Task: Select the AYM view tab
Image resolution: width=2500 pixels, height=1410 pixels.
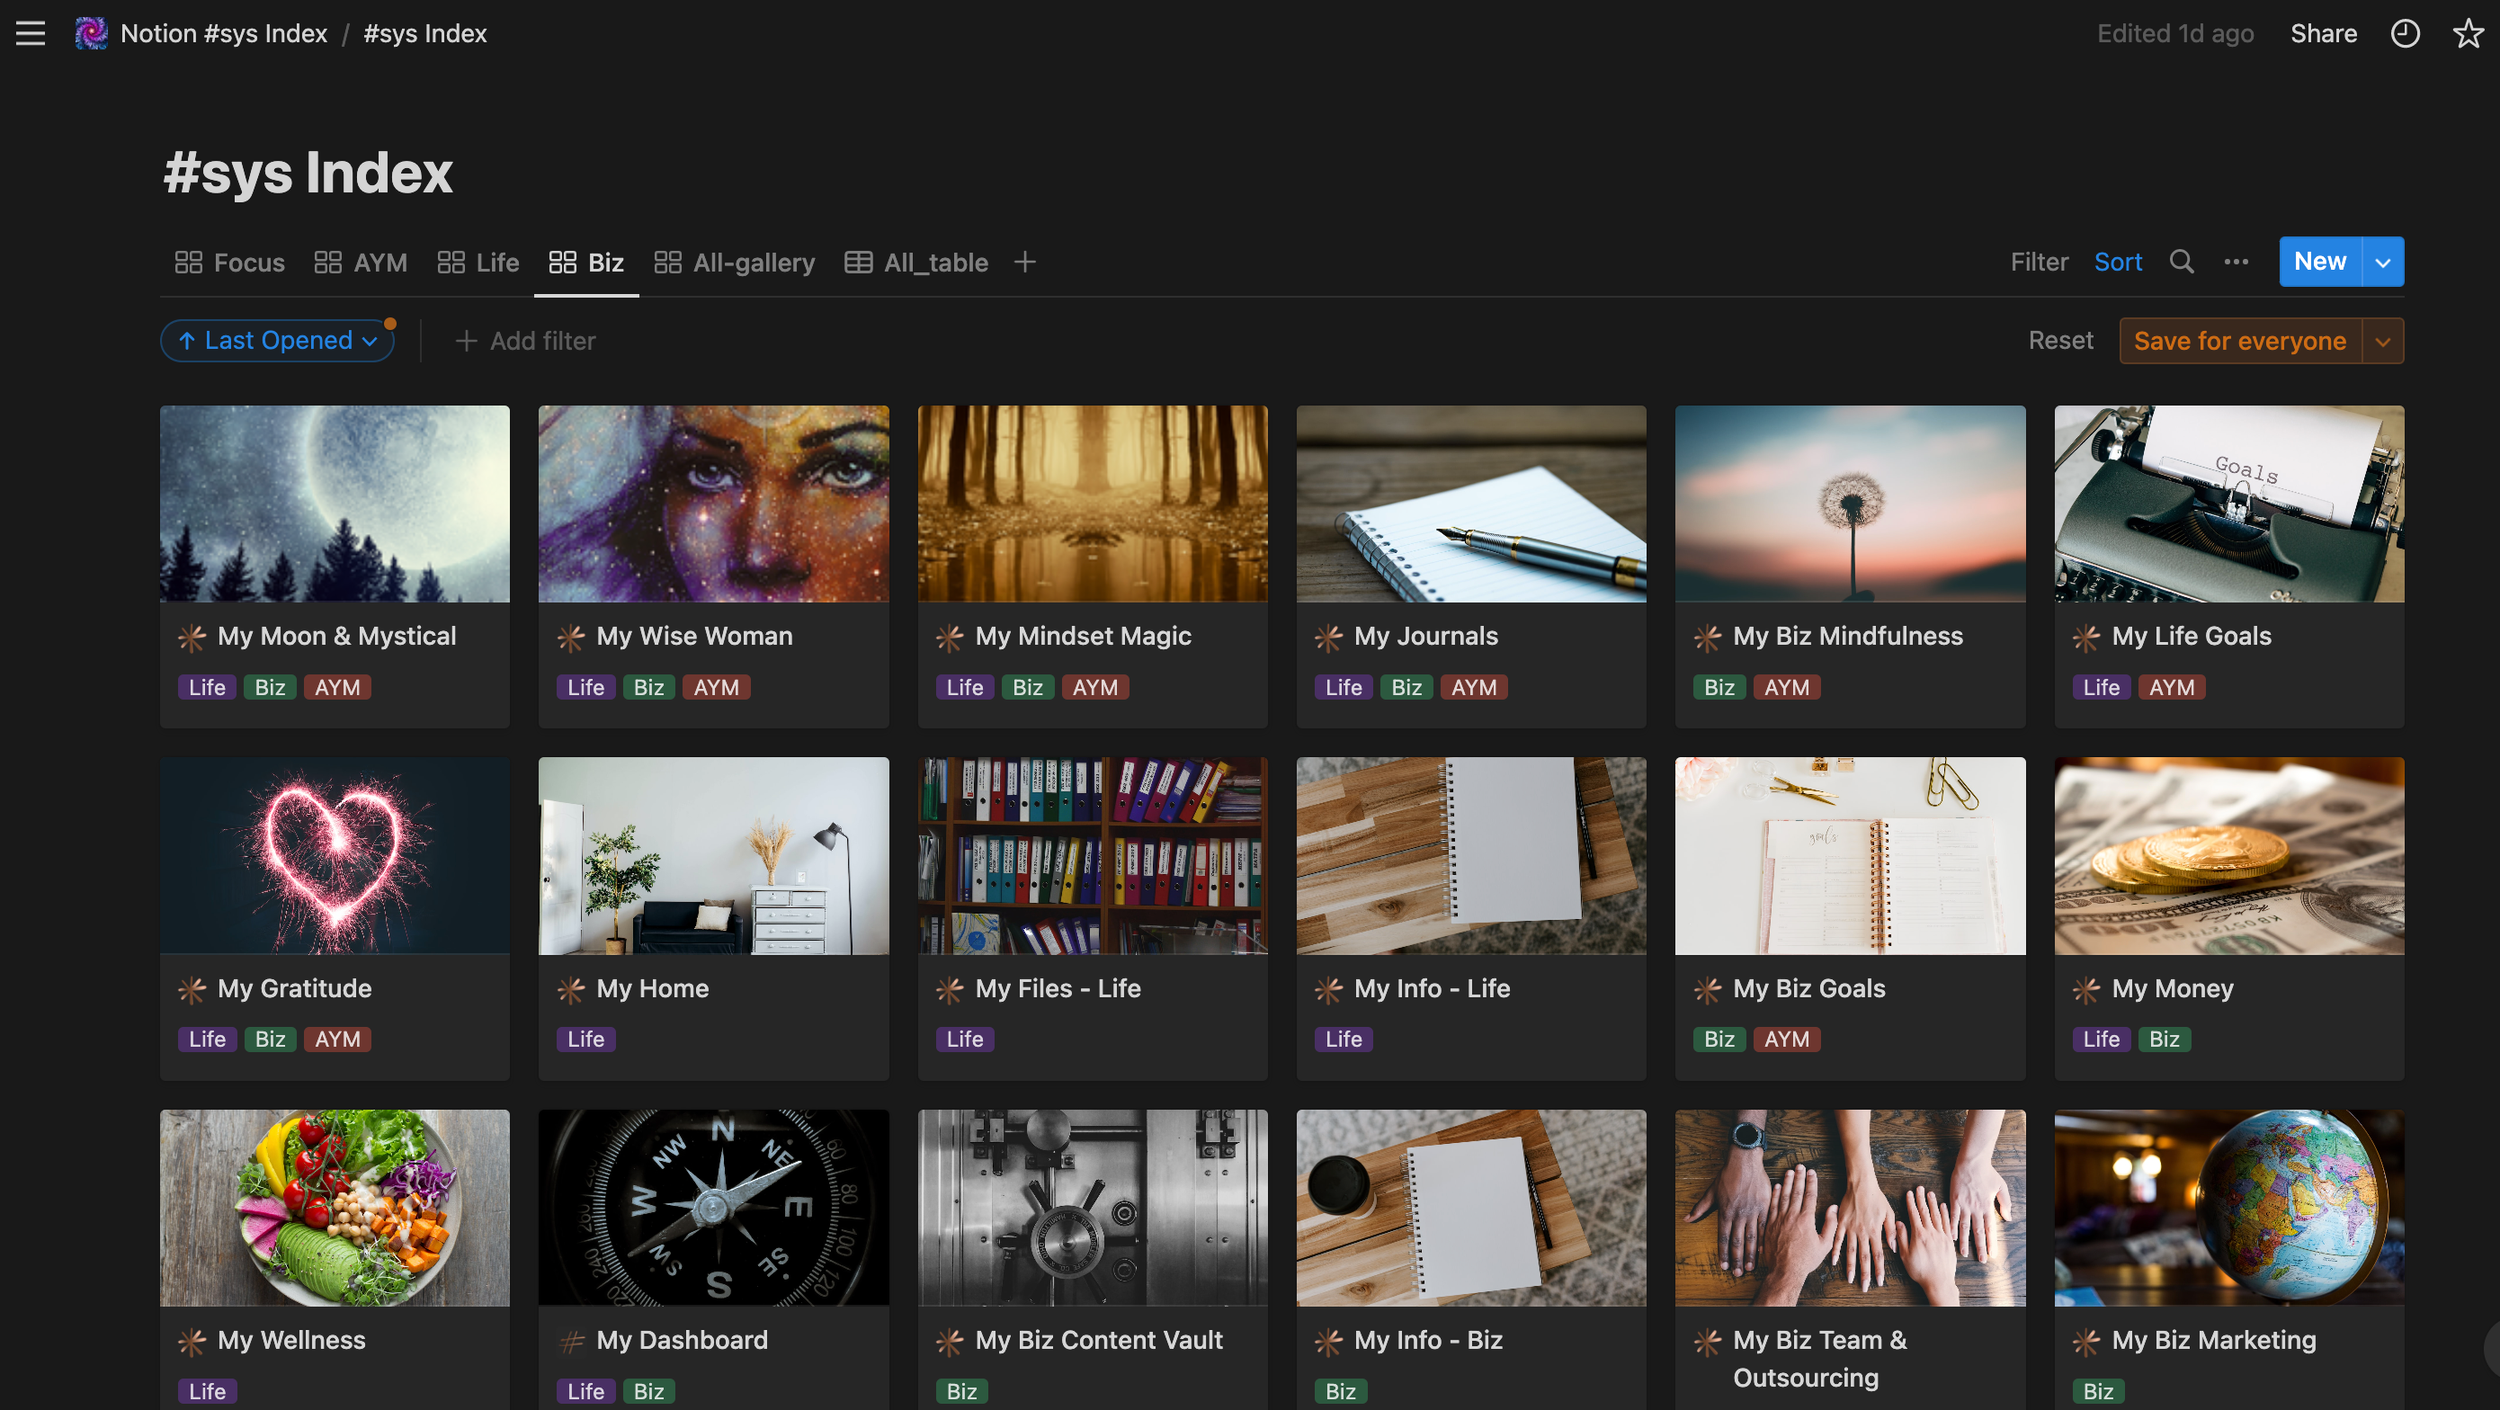Action: point(361,262)
